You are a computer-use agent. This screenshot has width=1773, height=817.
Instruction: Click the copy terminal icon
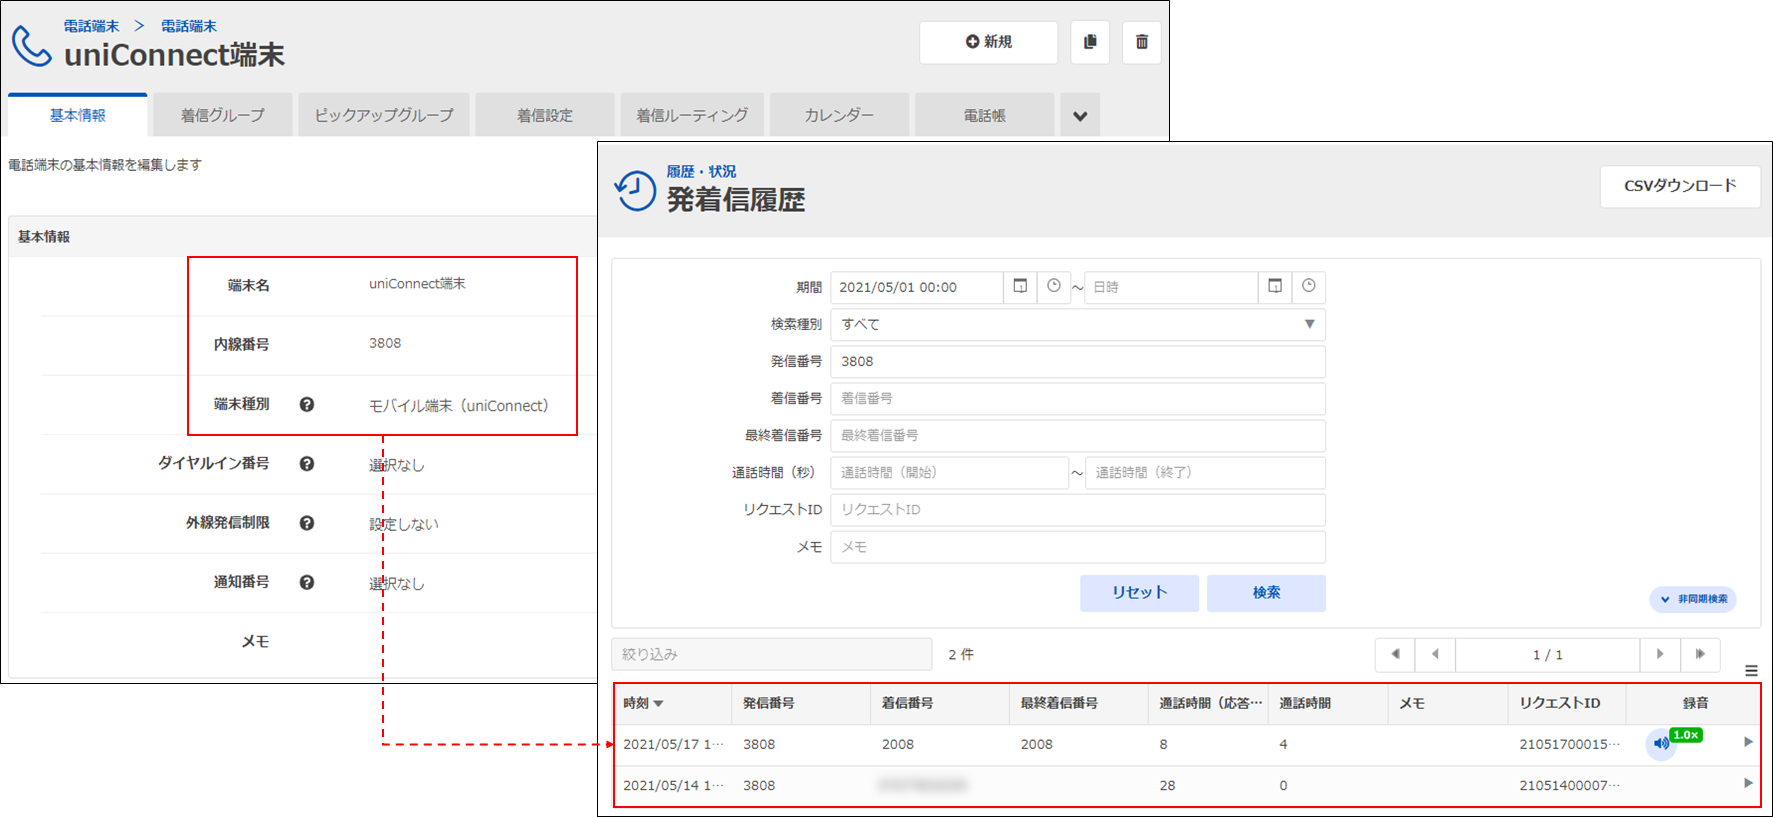pyautogui.click(x=1090, y=42)
